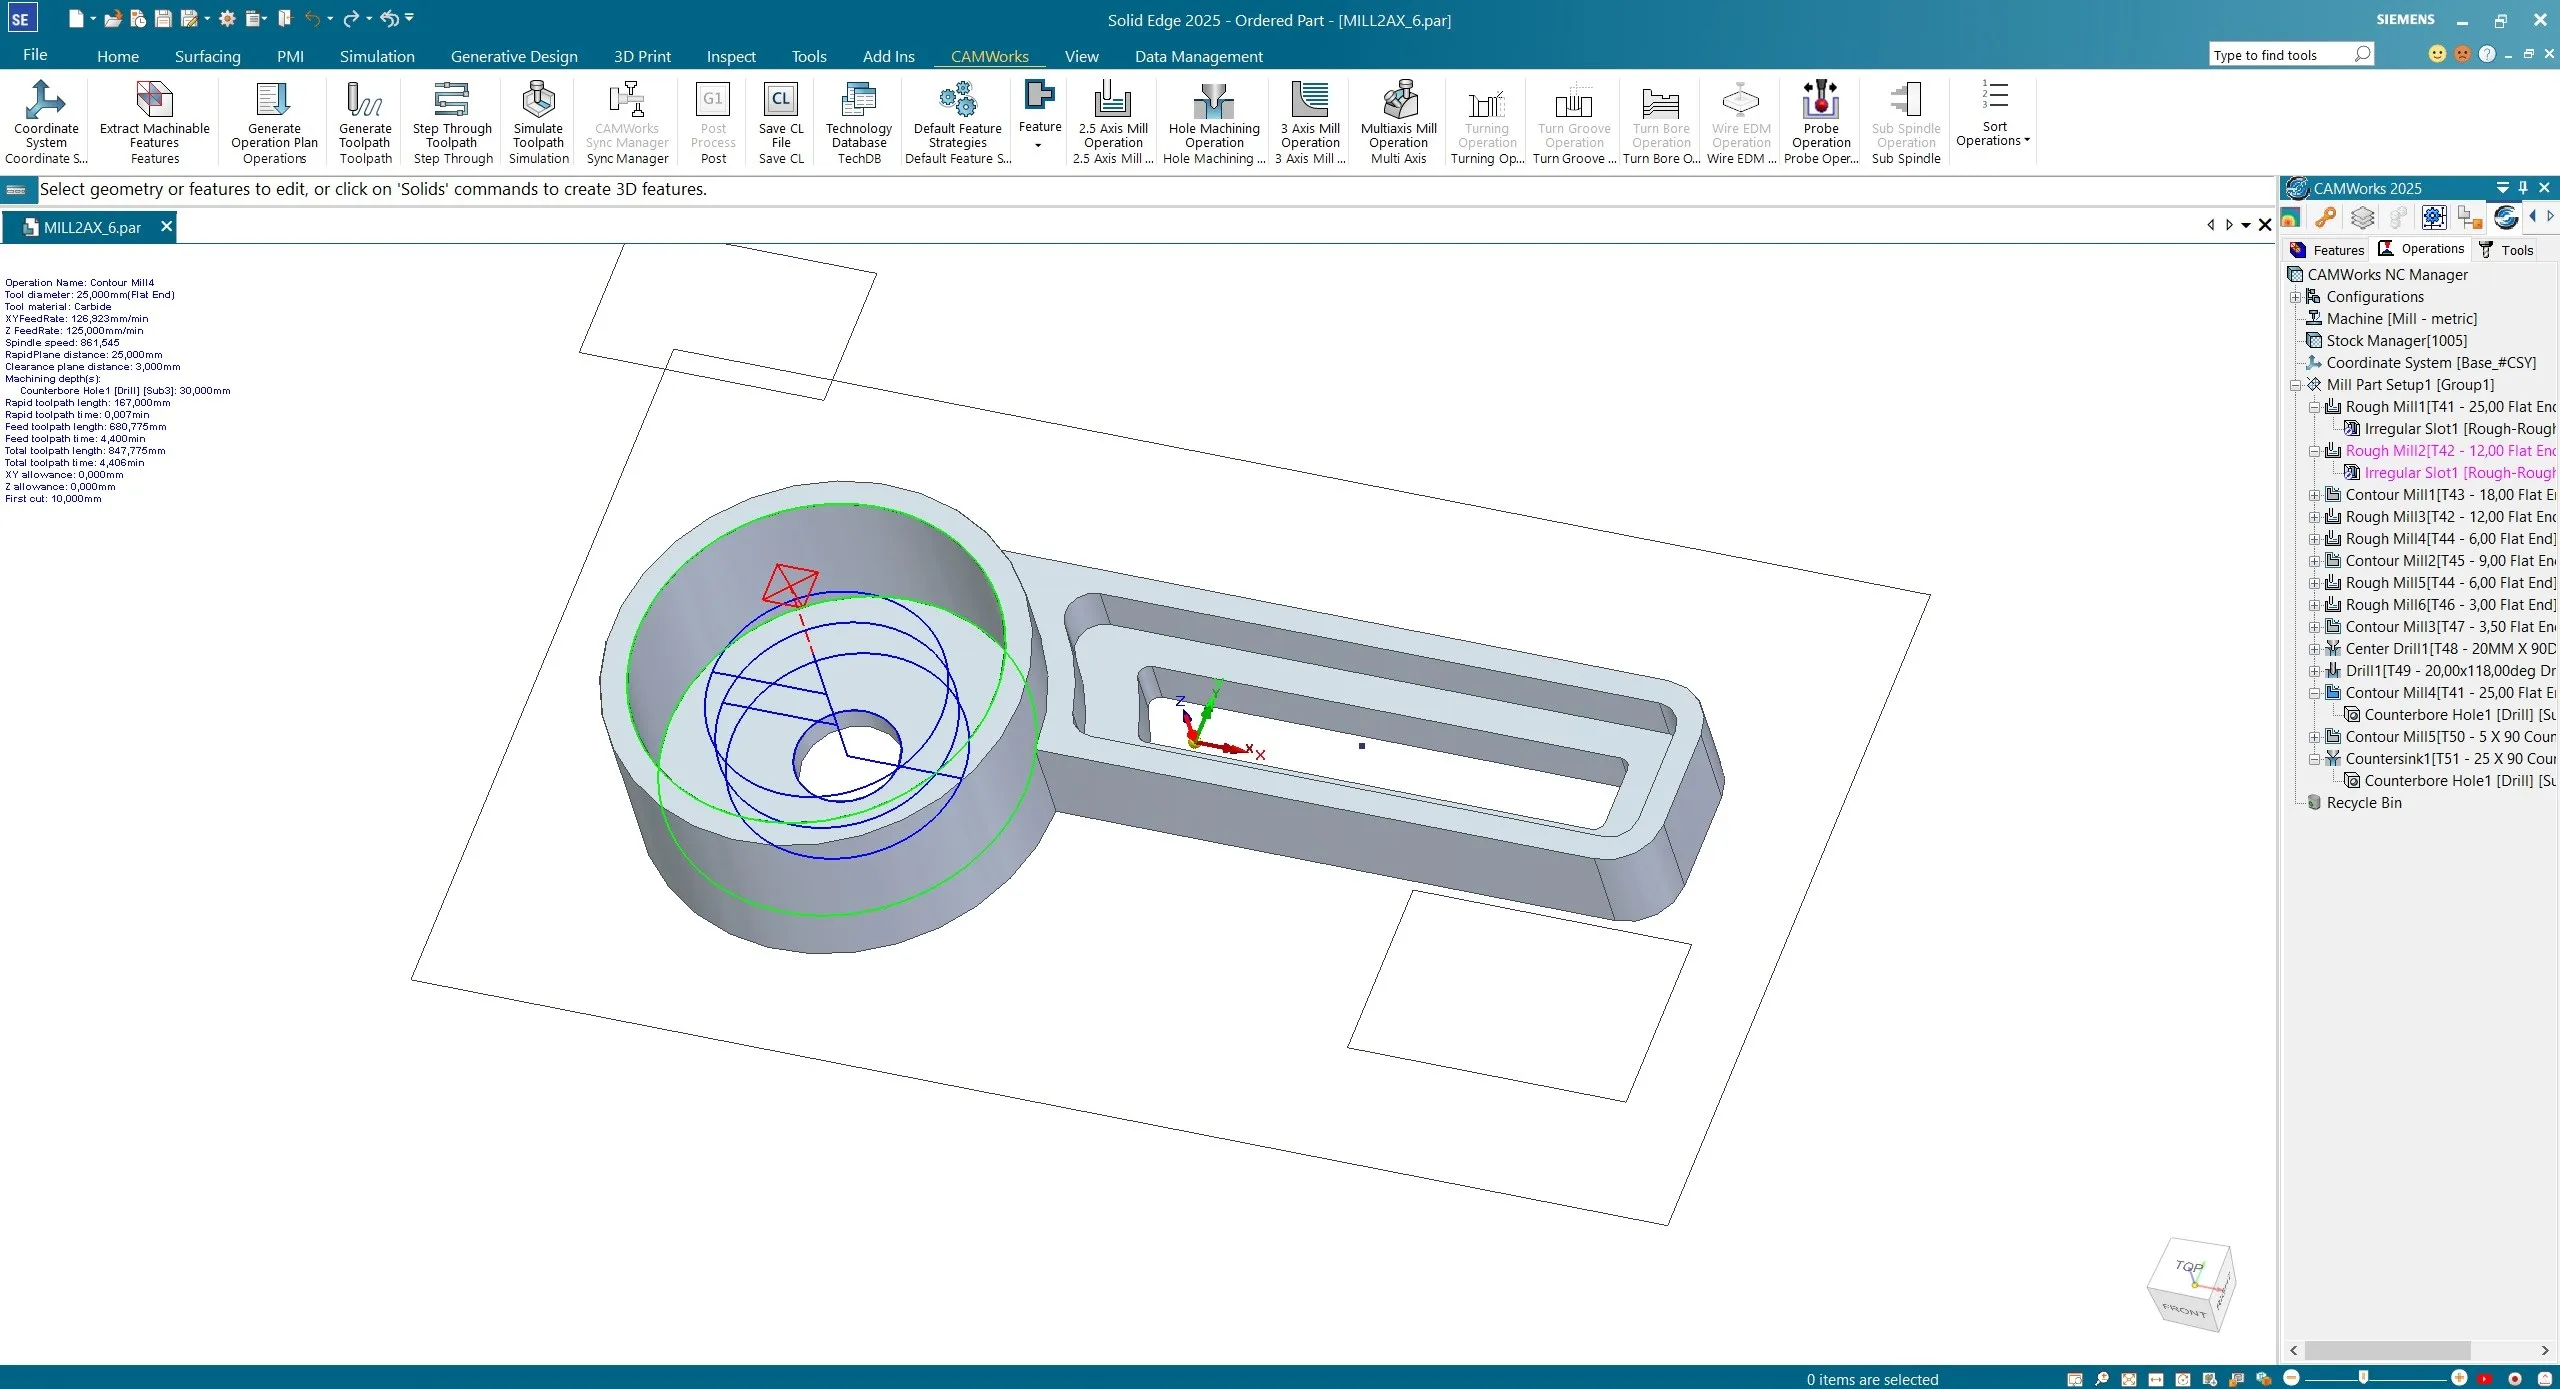
Task: Open the help question mark icon
Action: (2487, 54)
